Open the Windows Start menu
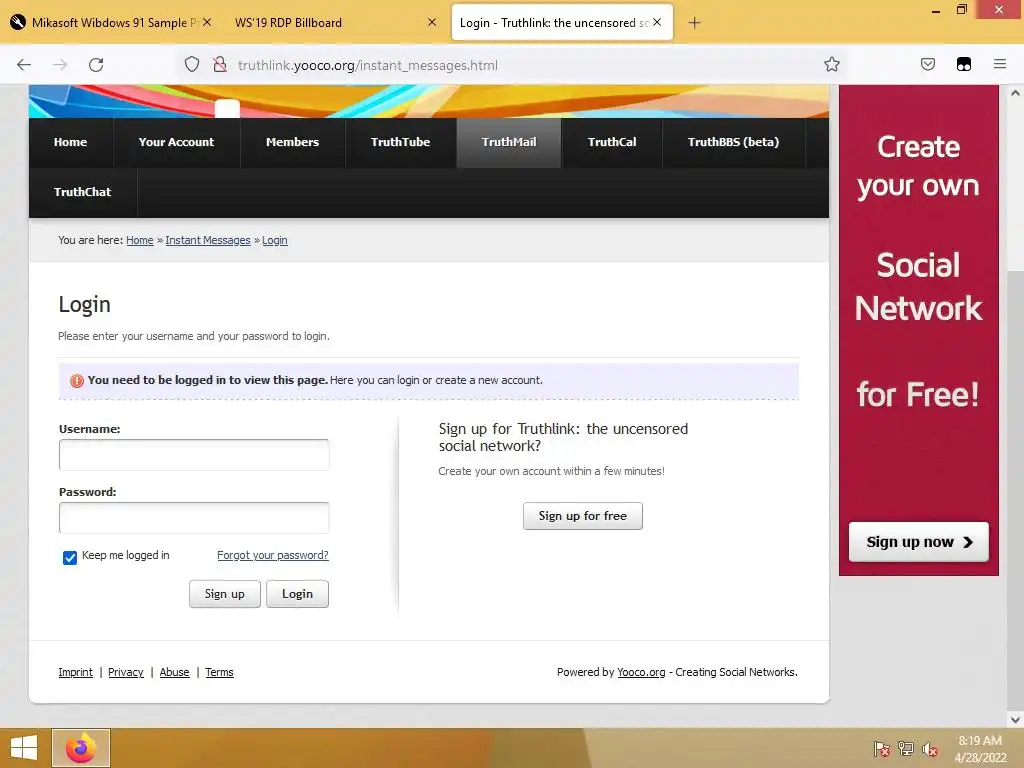 24,748
